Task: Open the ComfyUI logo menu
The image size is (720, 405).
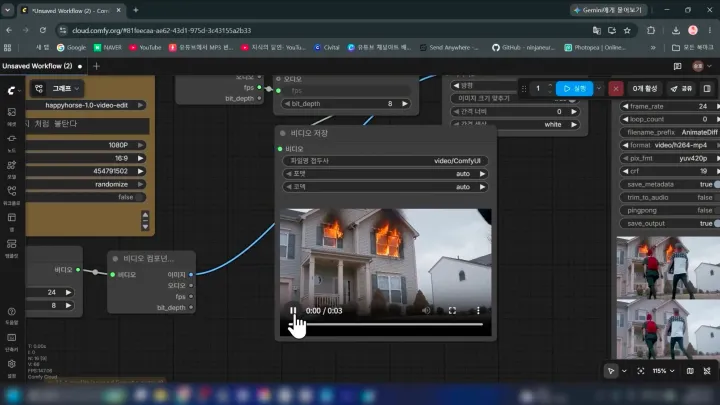Action: click(12, 91)
